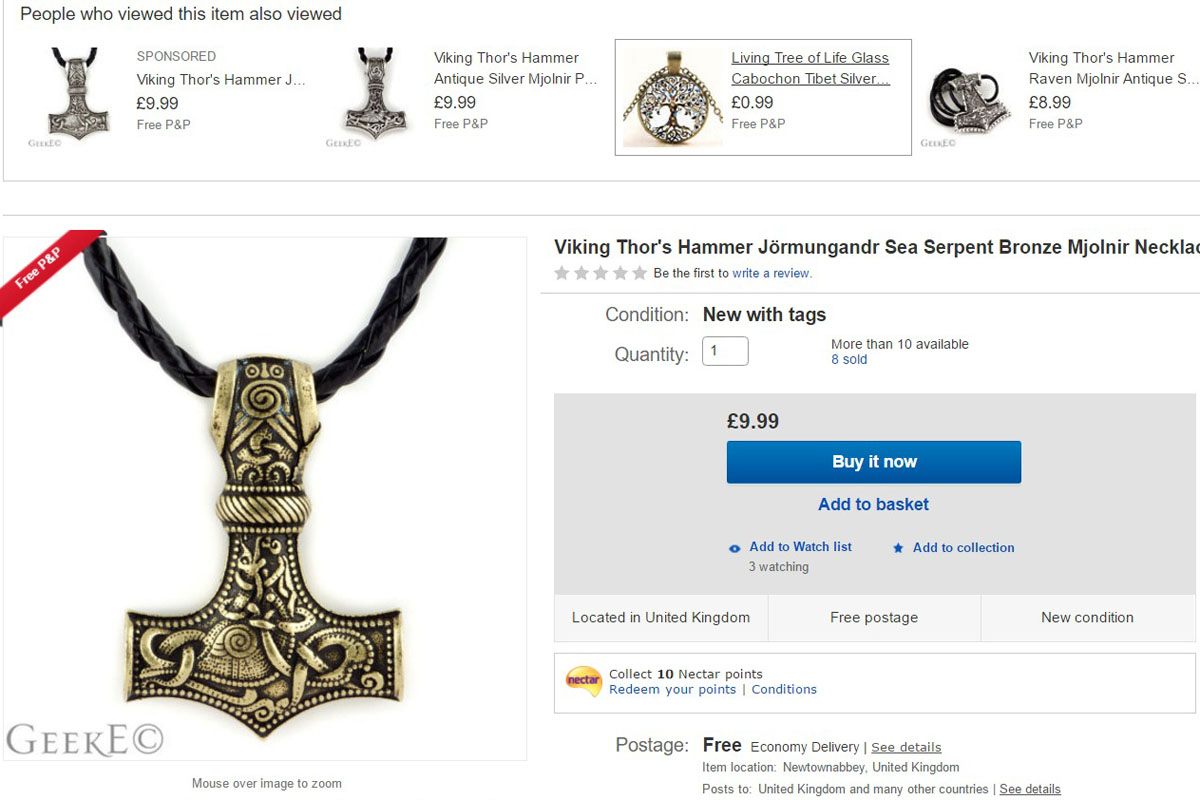Open the Antique Silver Mjolnir thumbnail
Viewport: 1200px width, 800px height.
point(373,95)
